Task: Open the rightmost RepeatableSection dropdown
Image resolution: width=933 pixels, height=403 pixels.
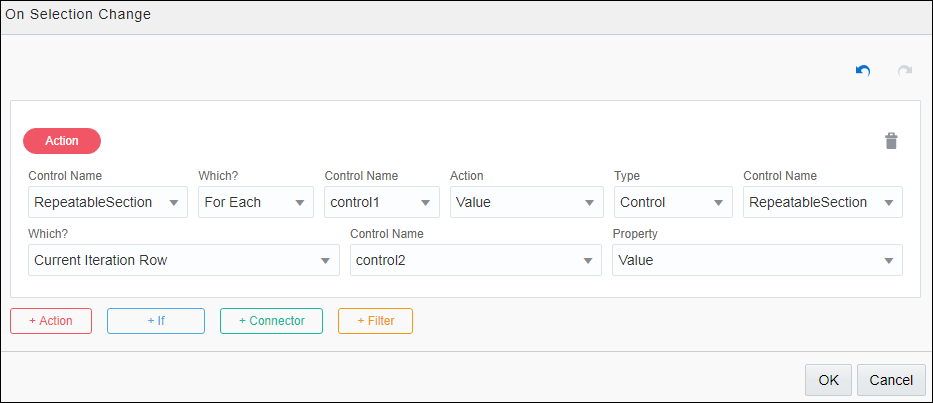Action: click(822, 202)
